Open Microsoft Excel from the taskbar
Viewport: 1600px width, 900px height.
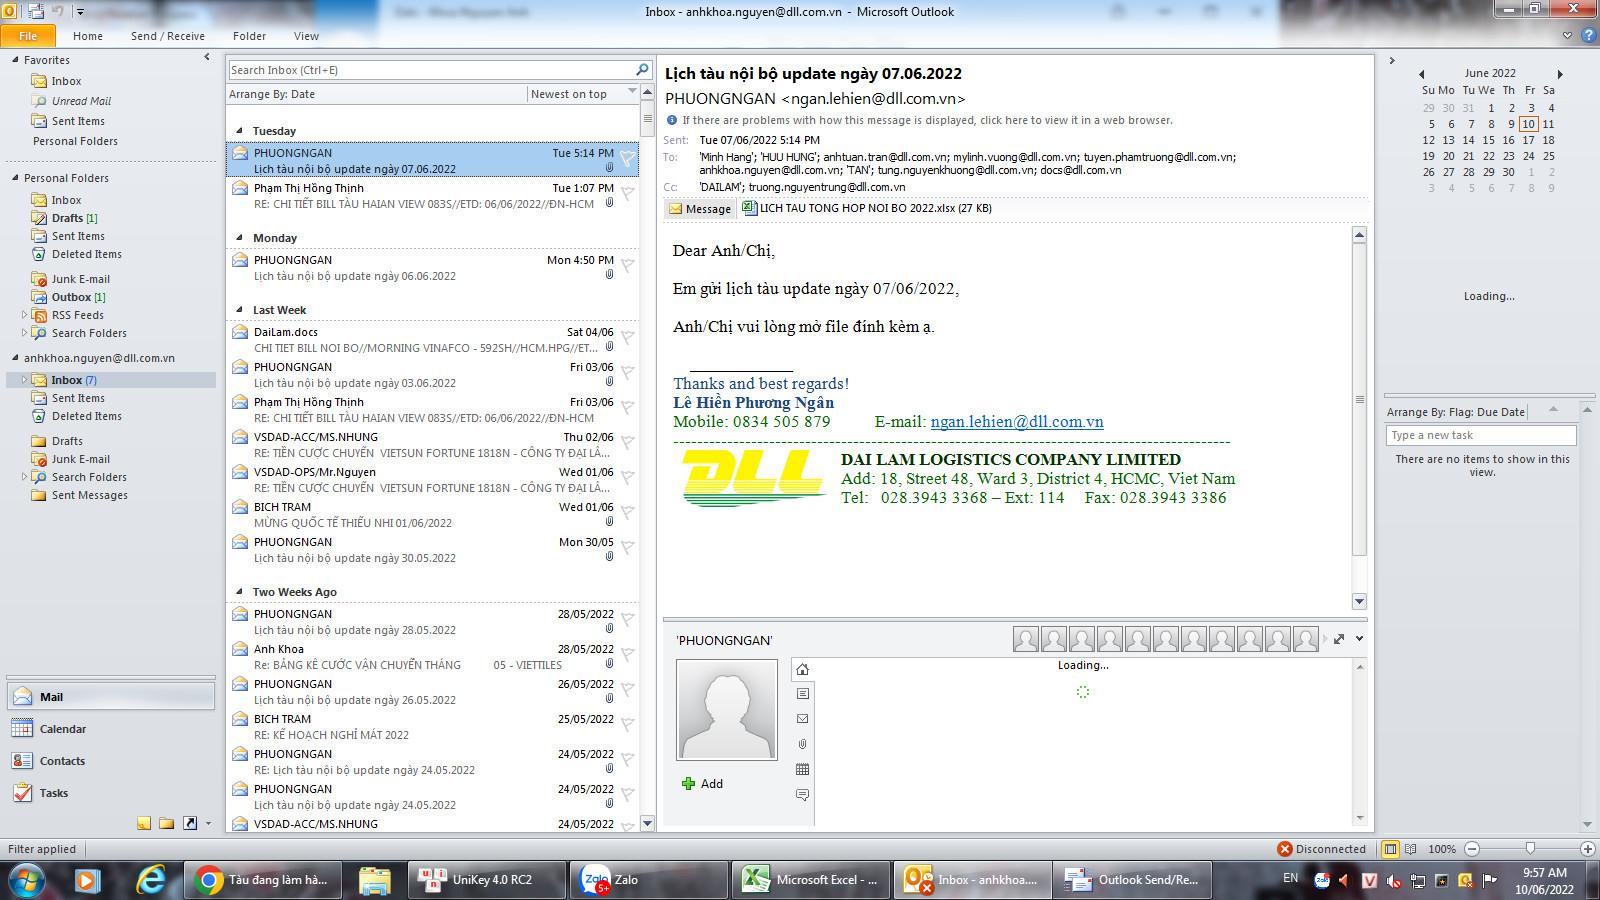pyautogui.click(x=810, y=880)
